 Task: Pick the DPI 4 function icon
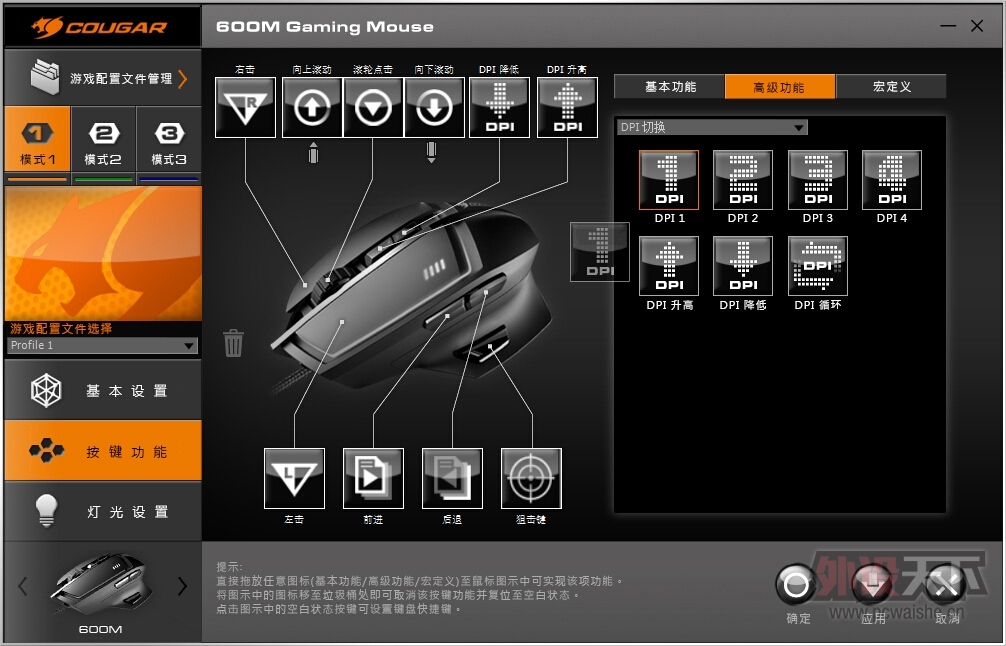pyautogui.click(x=892, y=180)
